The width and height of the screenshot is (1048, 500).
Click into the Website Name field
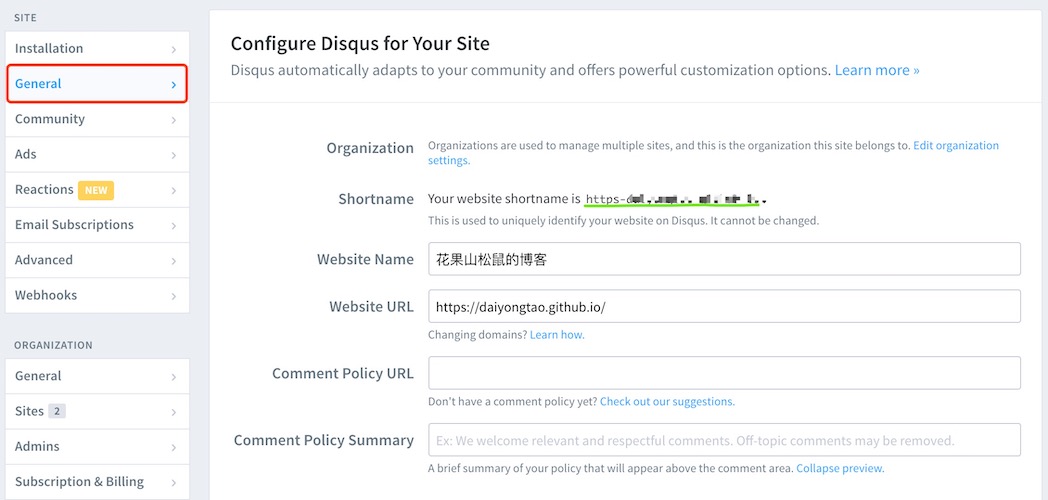[x=724, y=259]
